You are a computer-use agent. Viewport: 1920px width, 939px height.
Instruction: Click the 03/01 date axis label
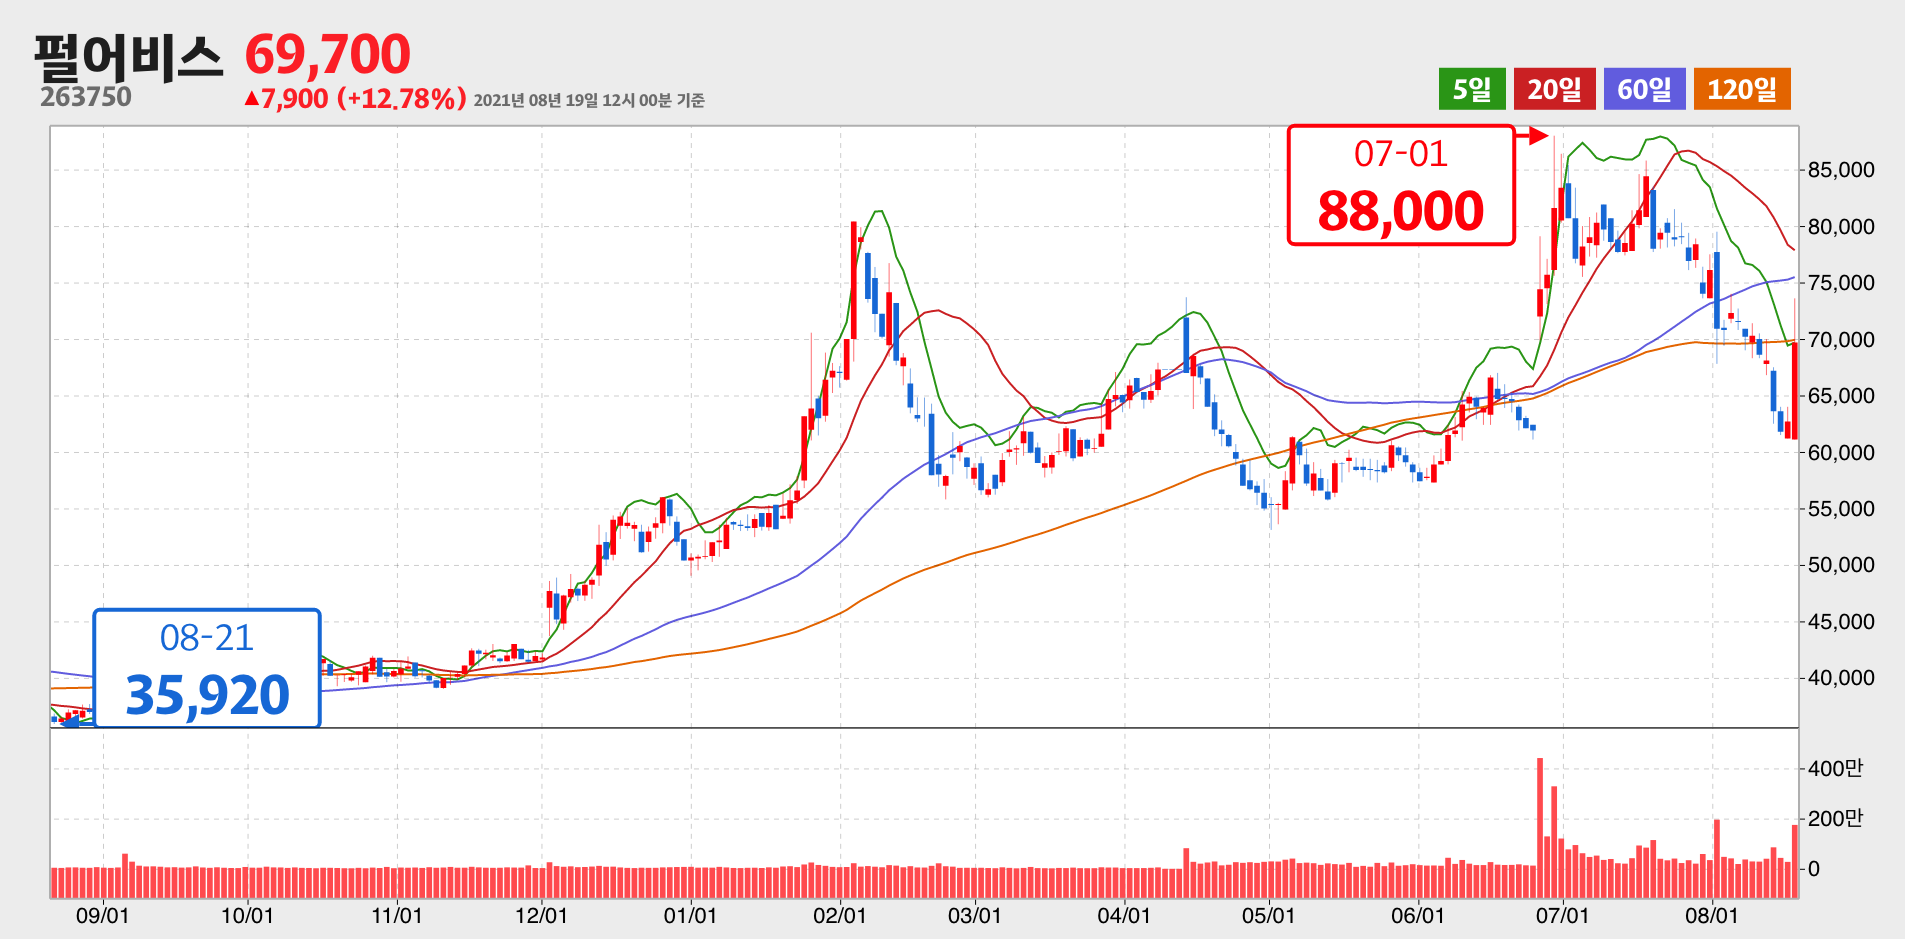(975, 916)
